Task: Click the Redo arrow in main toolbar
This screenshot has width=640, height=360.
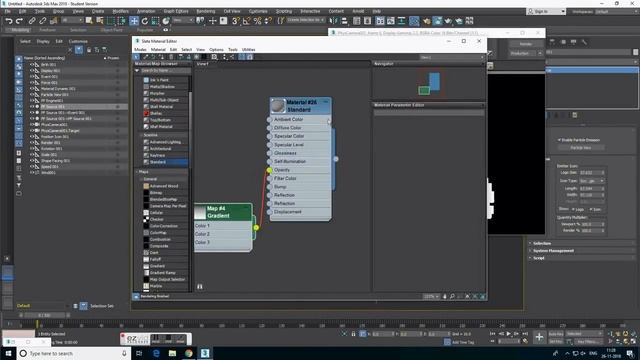Action: (x=19, y=20)
